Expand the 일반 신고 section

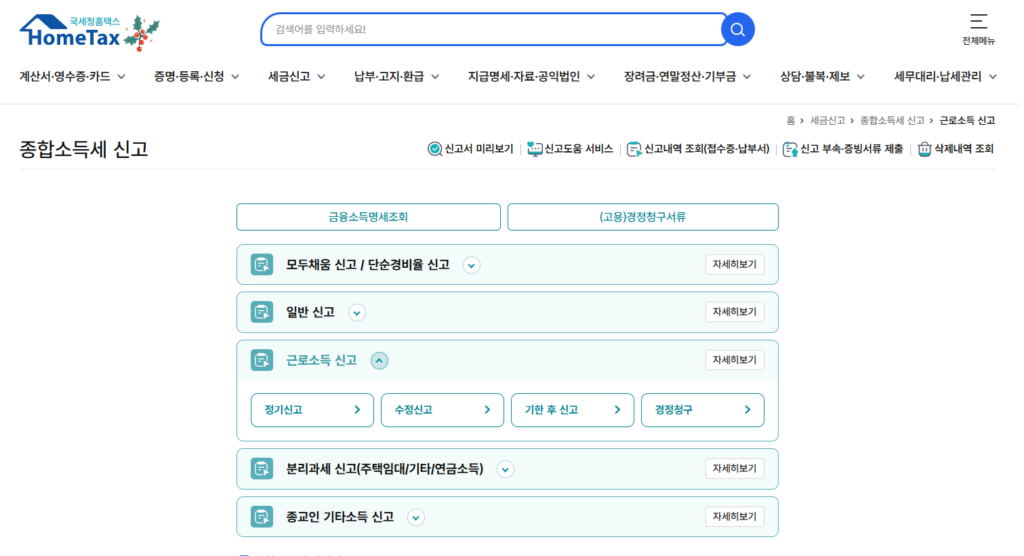point(357,313)
